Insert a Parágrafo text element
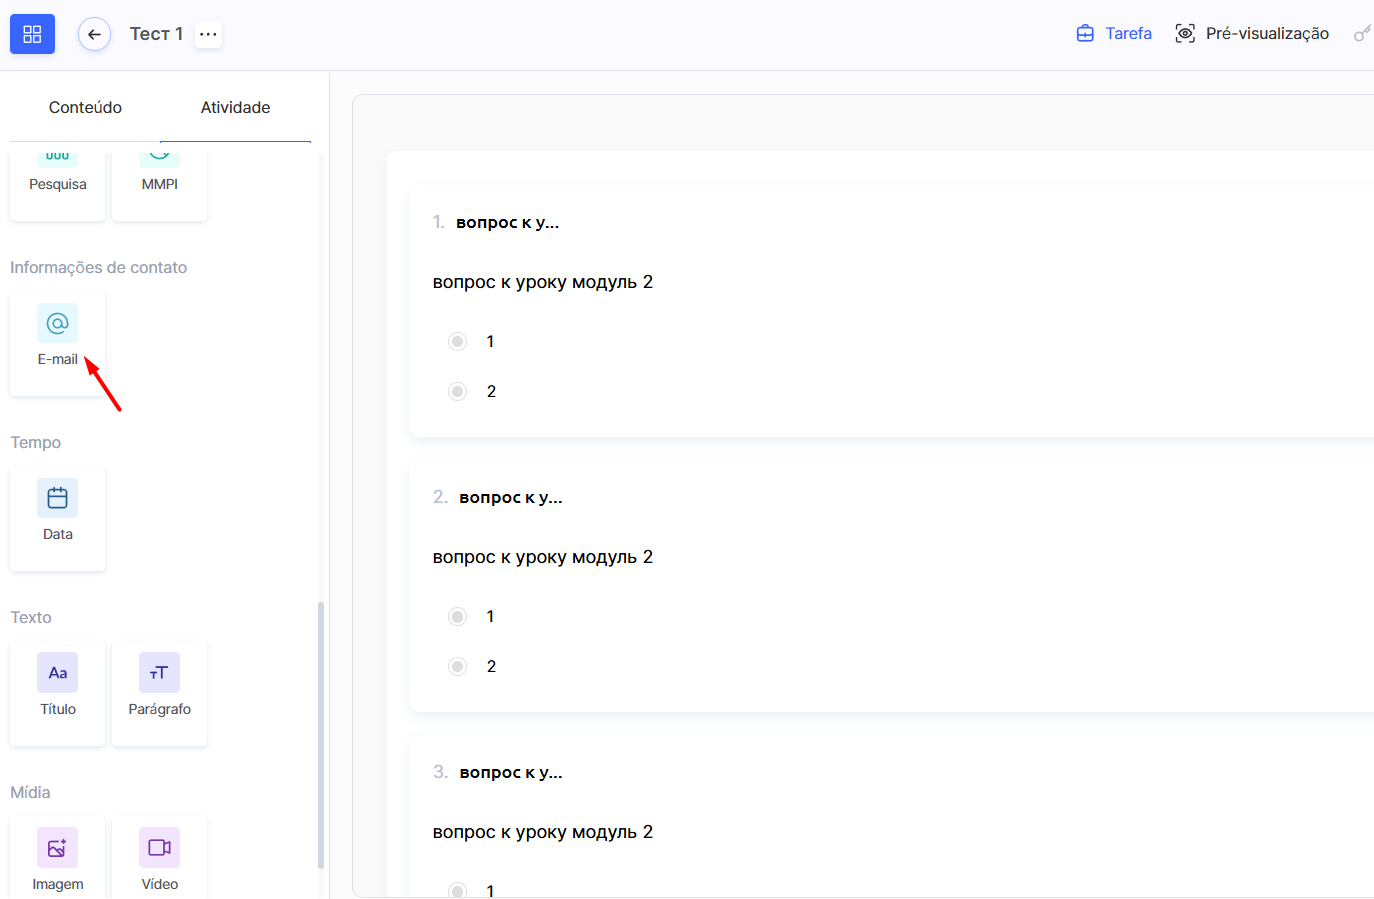The height and width of the screenshot is (899, 1374). (x=160, y=691)
